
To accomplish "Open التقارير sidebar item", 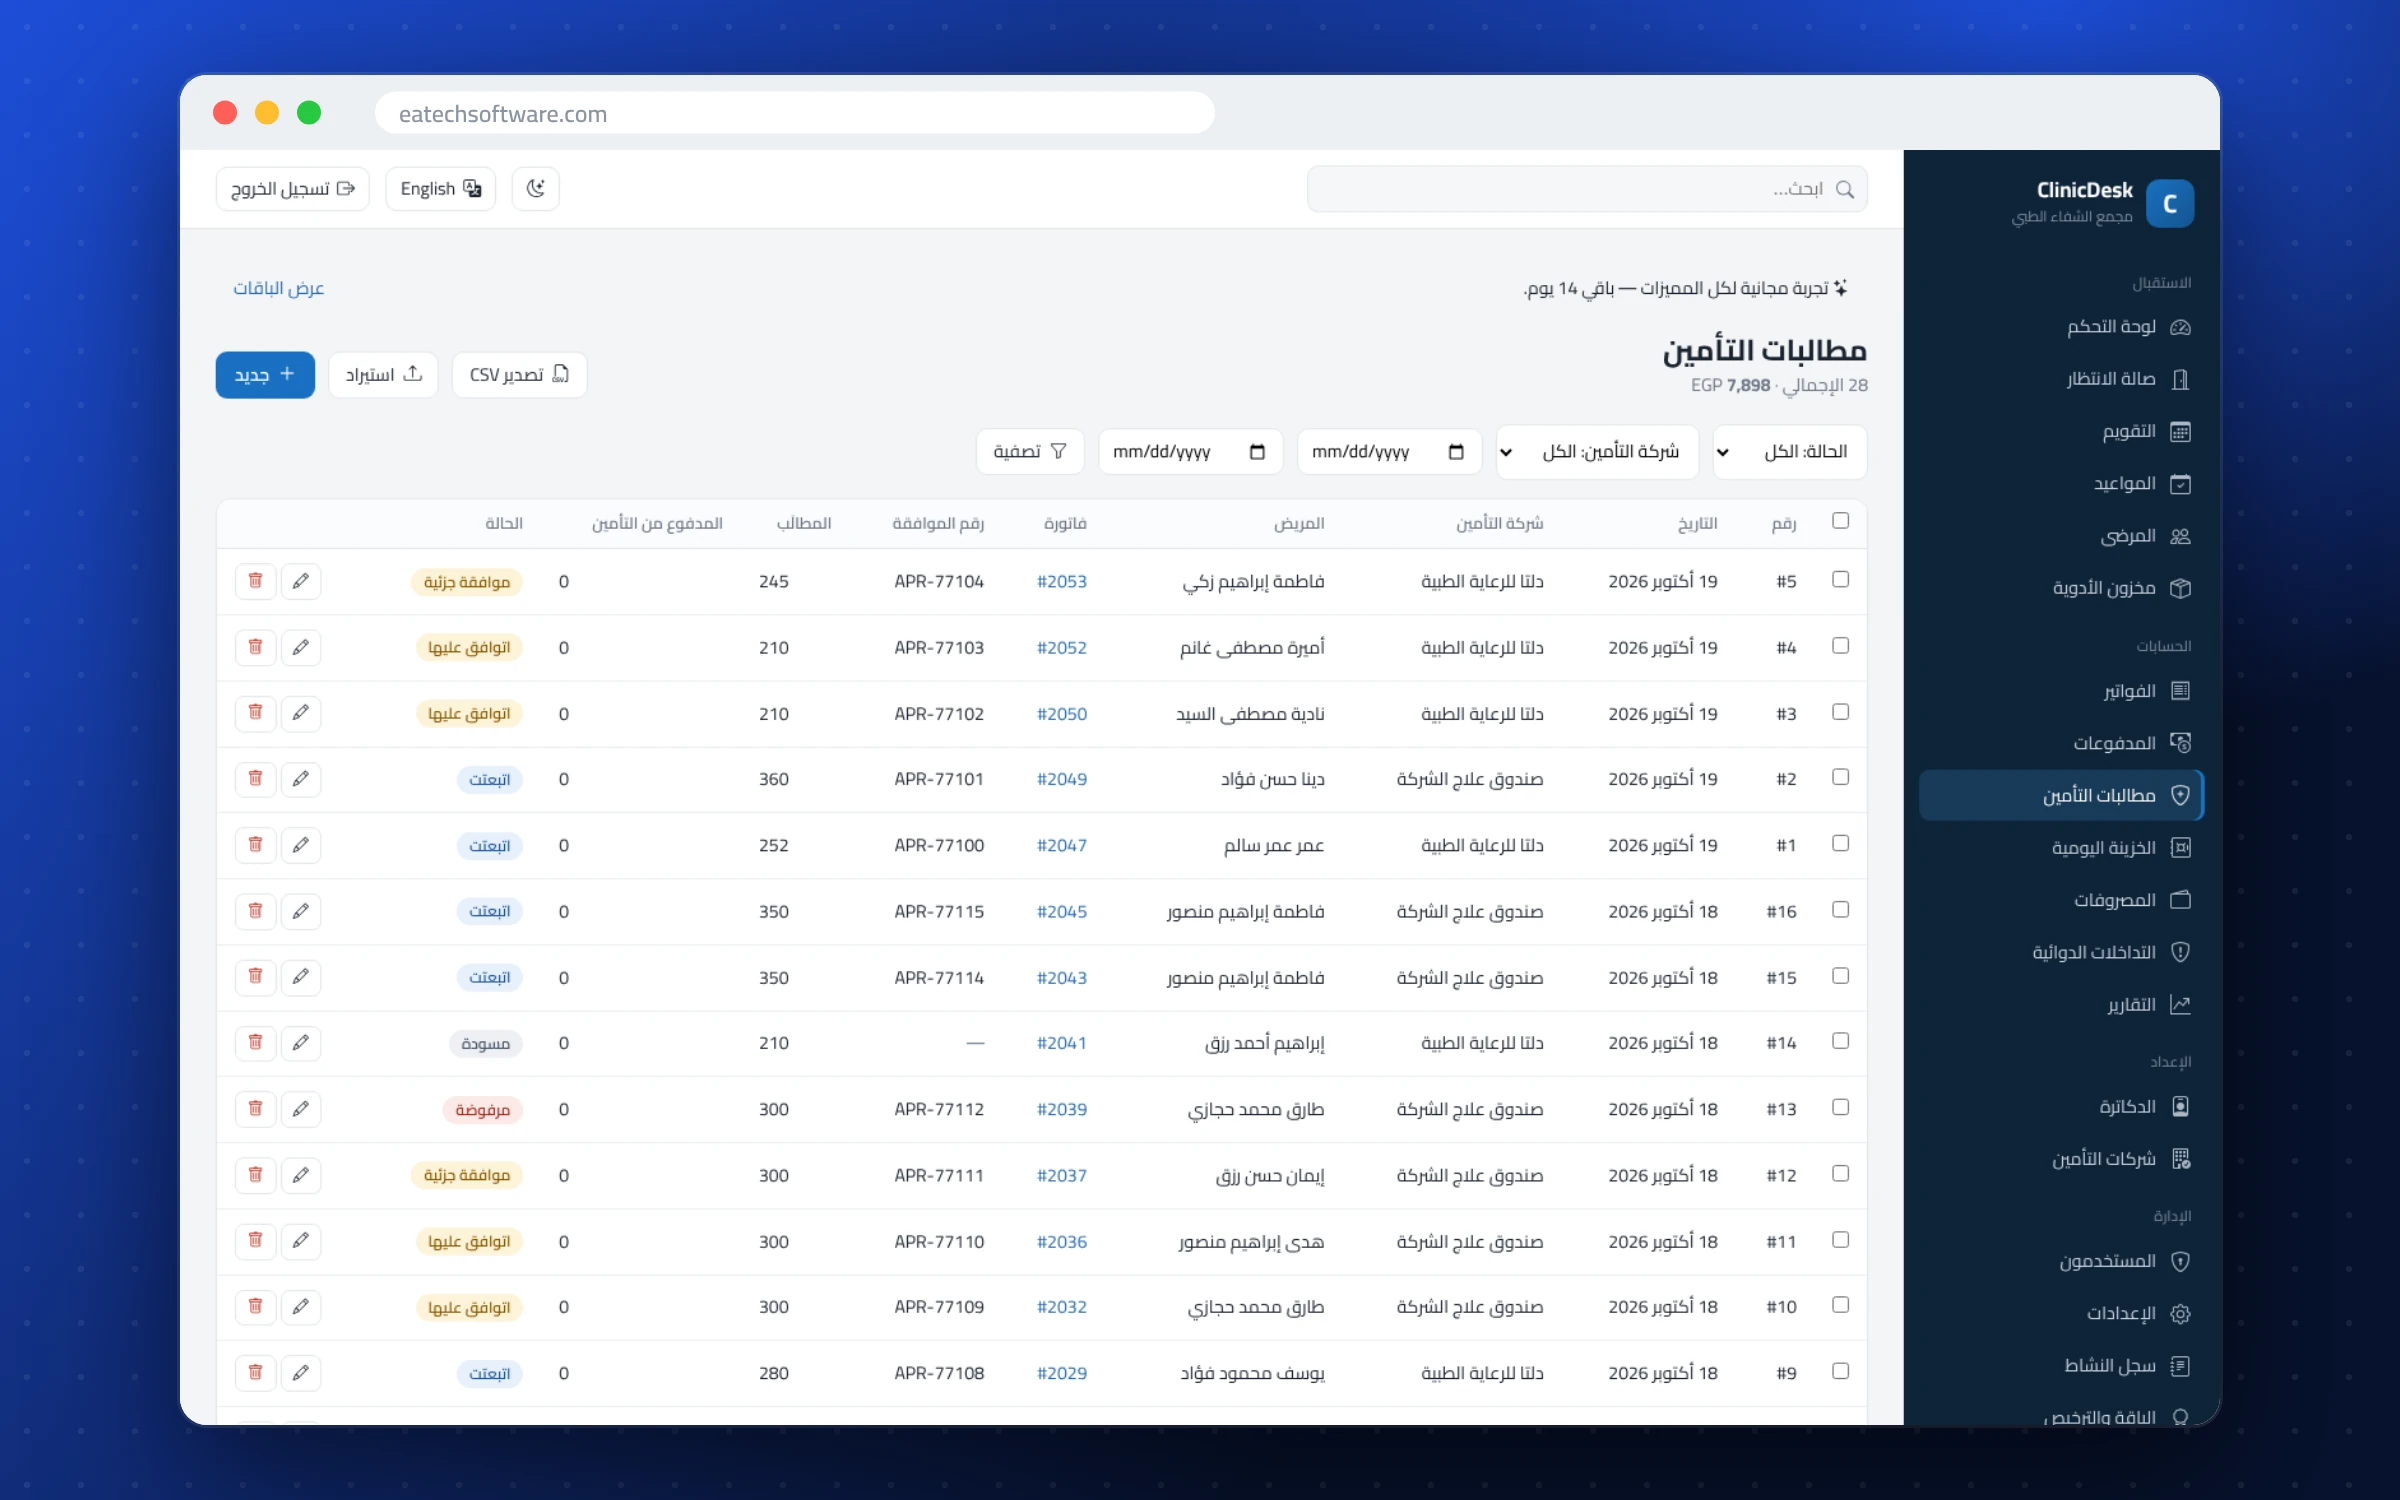I will tap(2061, 1005).
